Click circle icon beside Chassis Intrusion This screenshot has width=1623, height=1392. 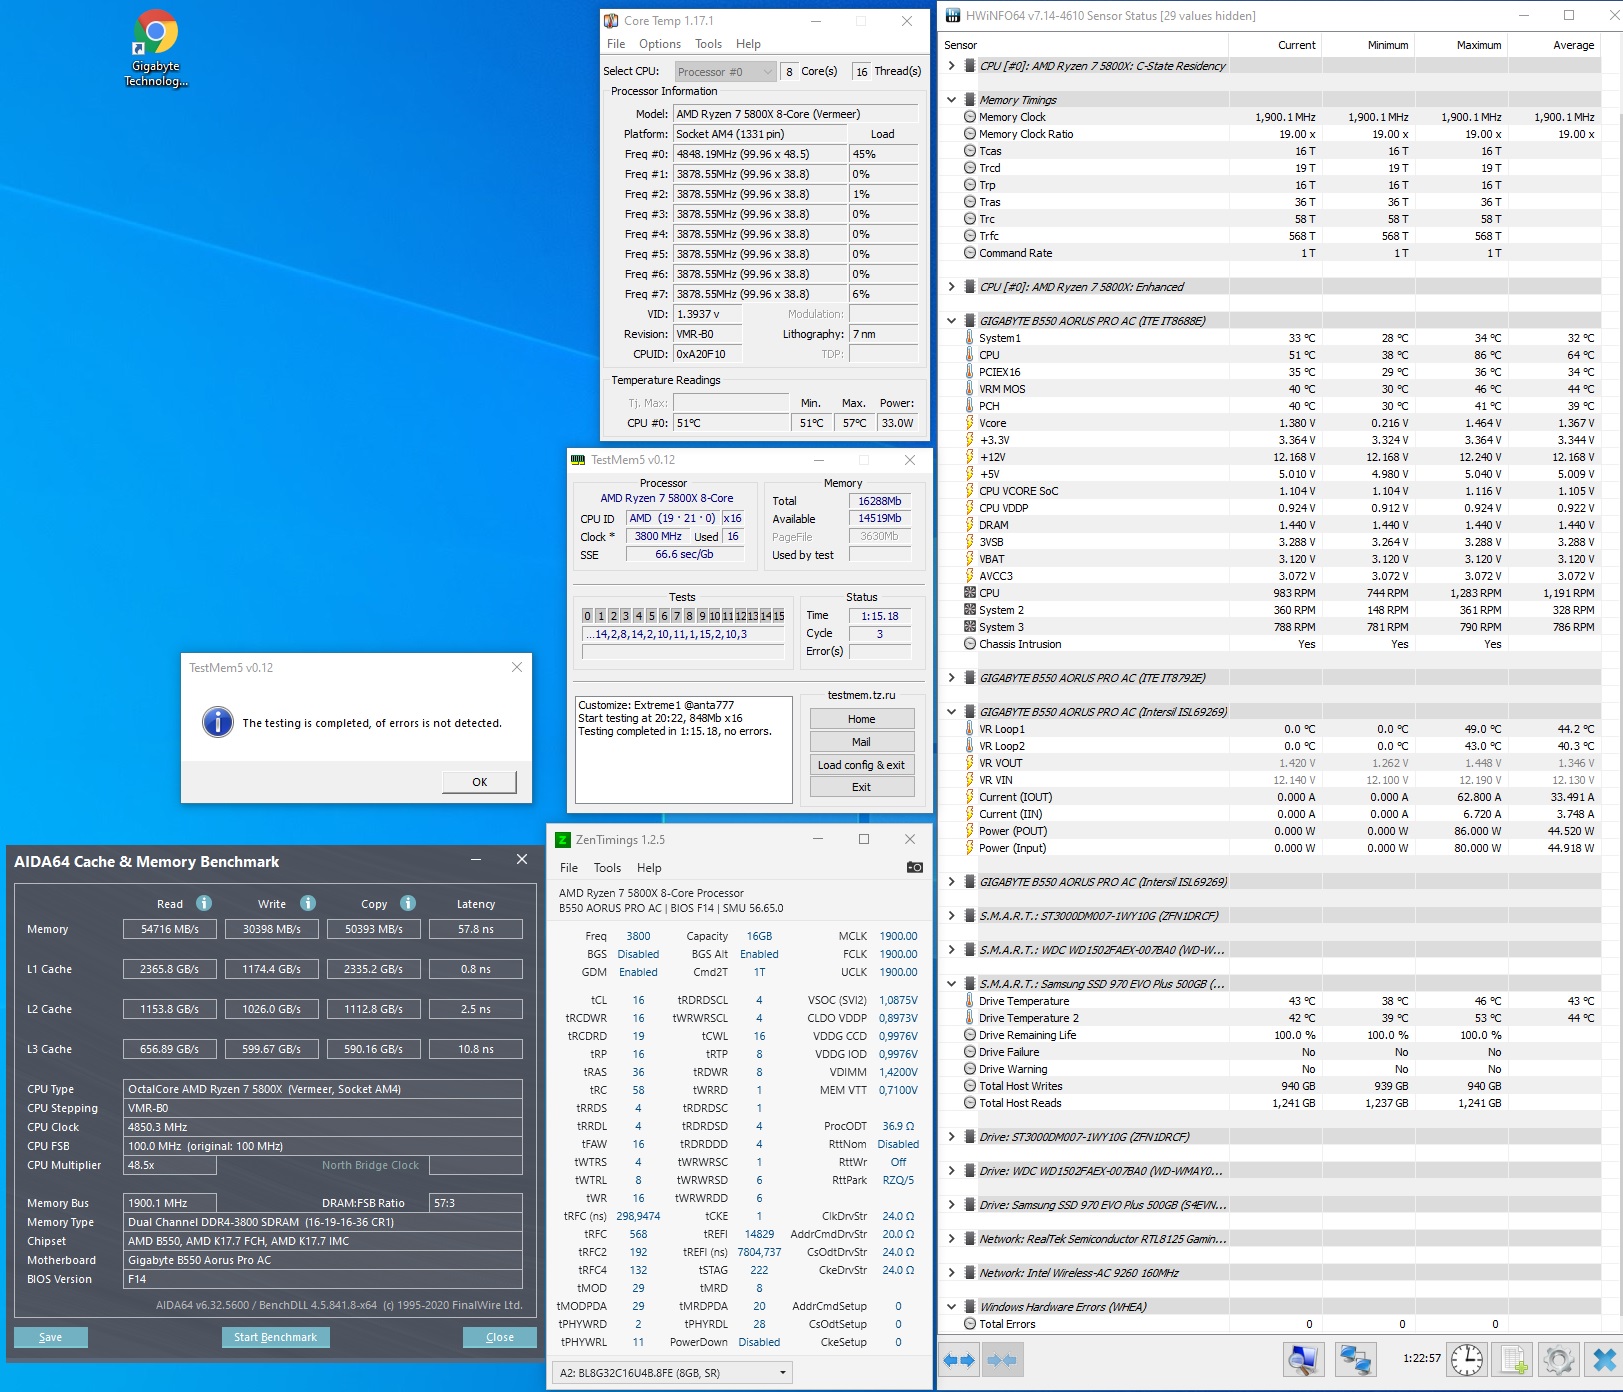tap(969, 644)
